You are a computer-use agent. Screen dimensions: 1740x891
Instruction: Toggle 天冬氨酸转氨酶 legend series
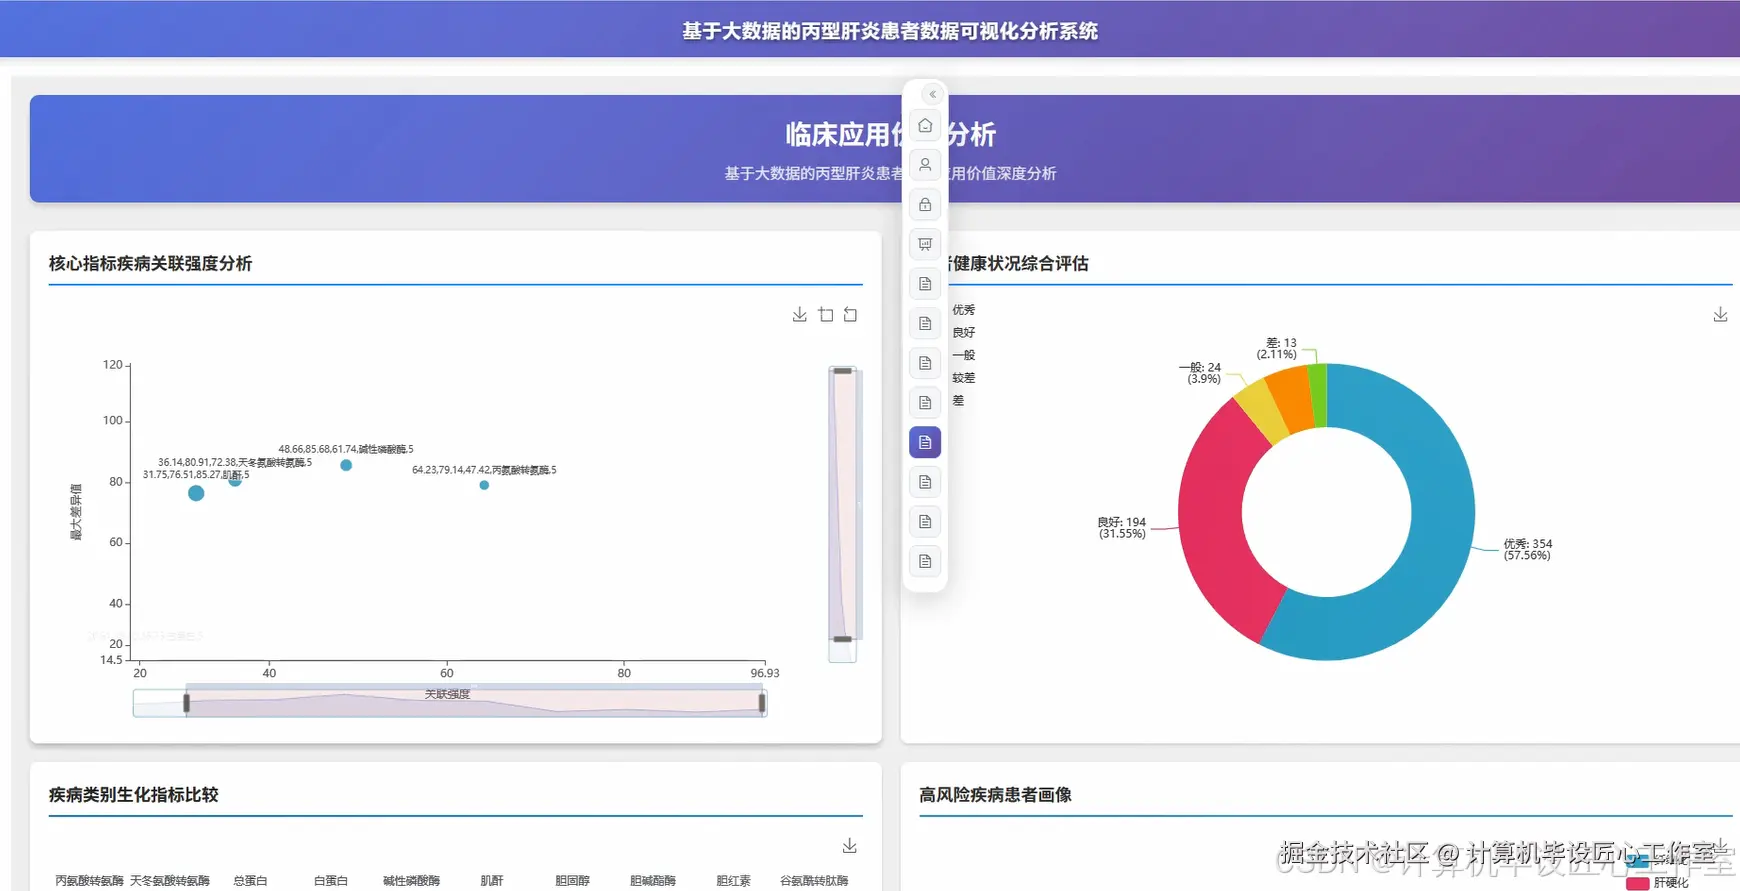pos(170,881)
